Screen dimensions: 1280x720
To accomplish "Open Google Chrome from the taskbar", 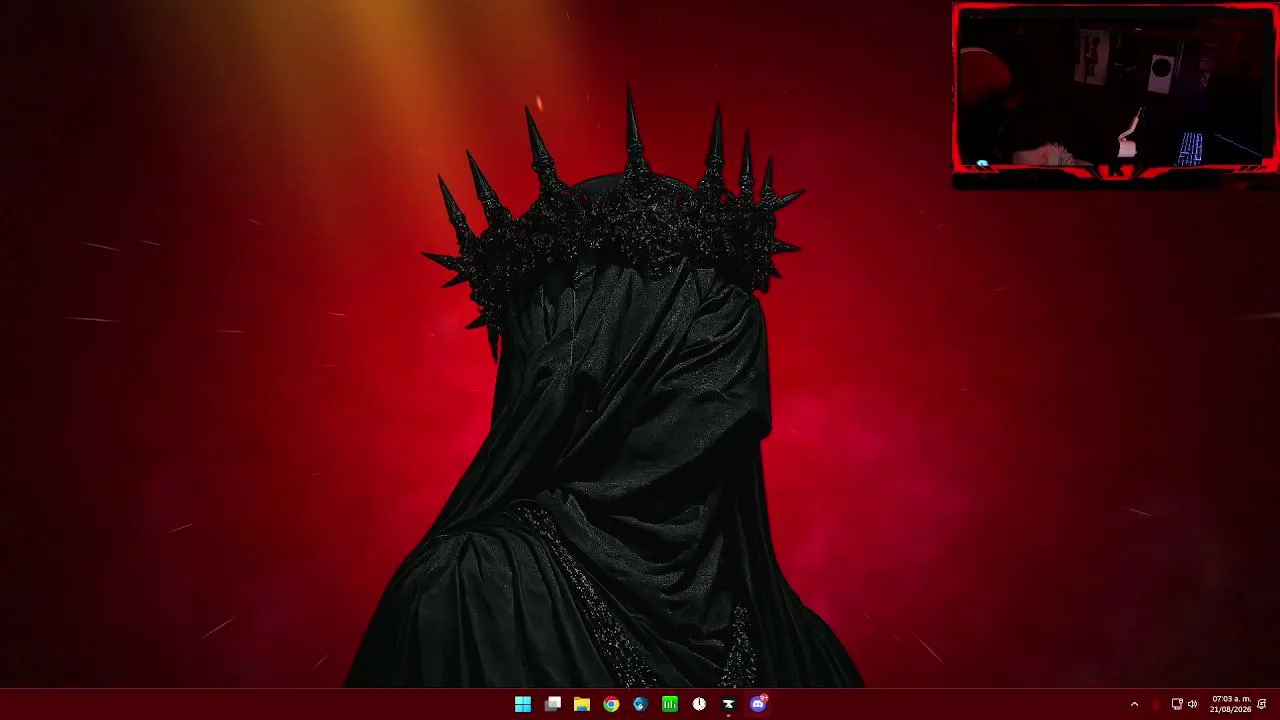I will (611, 704).
